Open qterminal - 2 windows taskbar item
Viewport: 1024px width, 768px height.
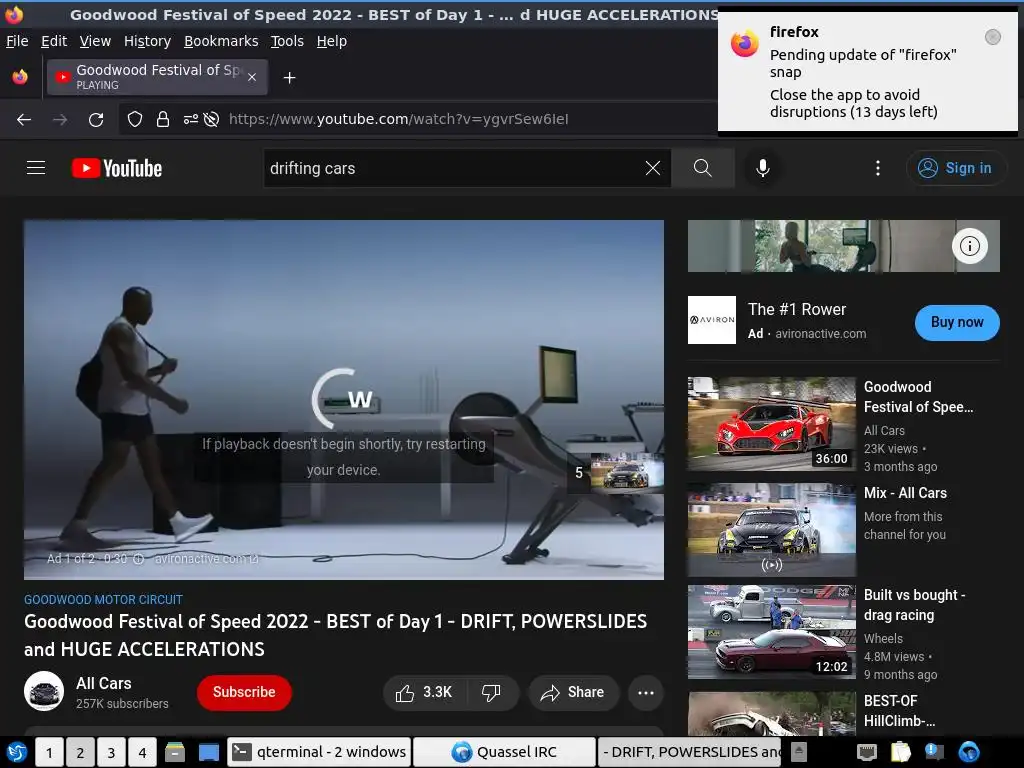point(319,752)
